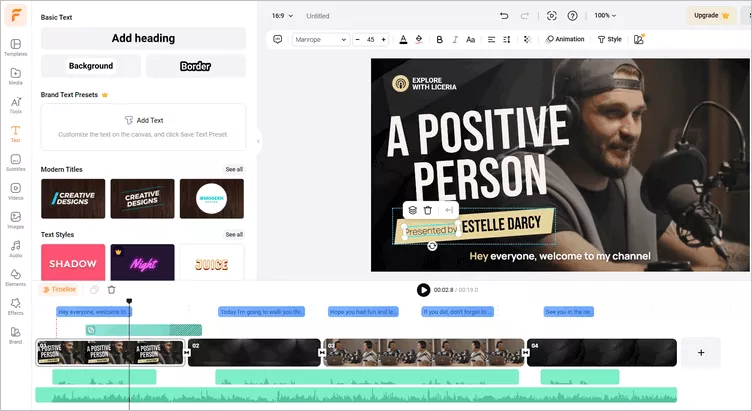Open the Animation tab for text
752x411 pixels.
click(565, 39)
